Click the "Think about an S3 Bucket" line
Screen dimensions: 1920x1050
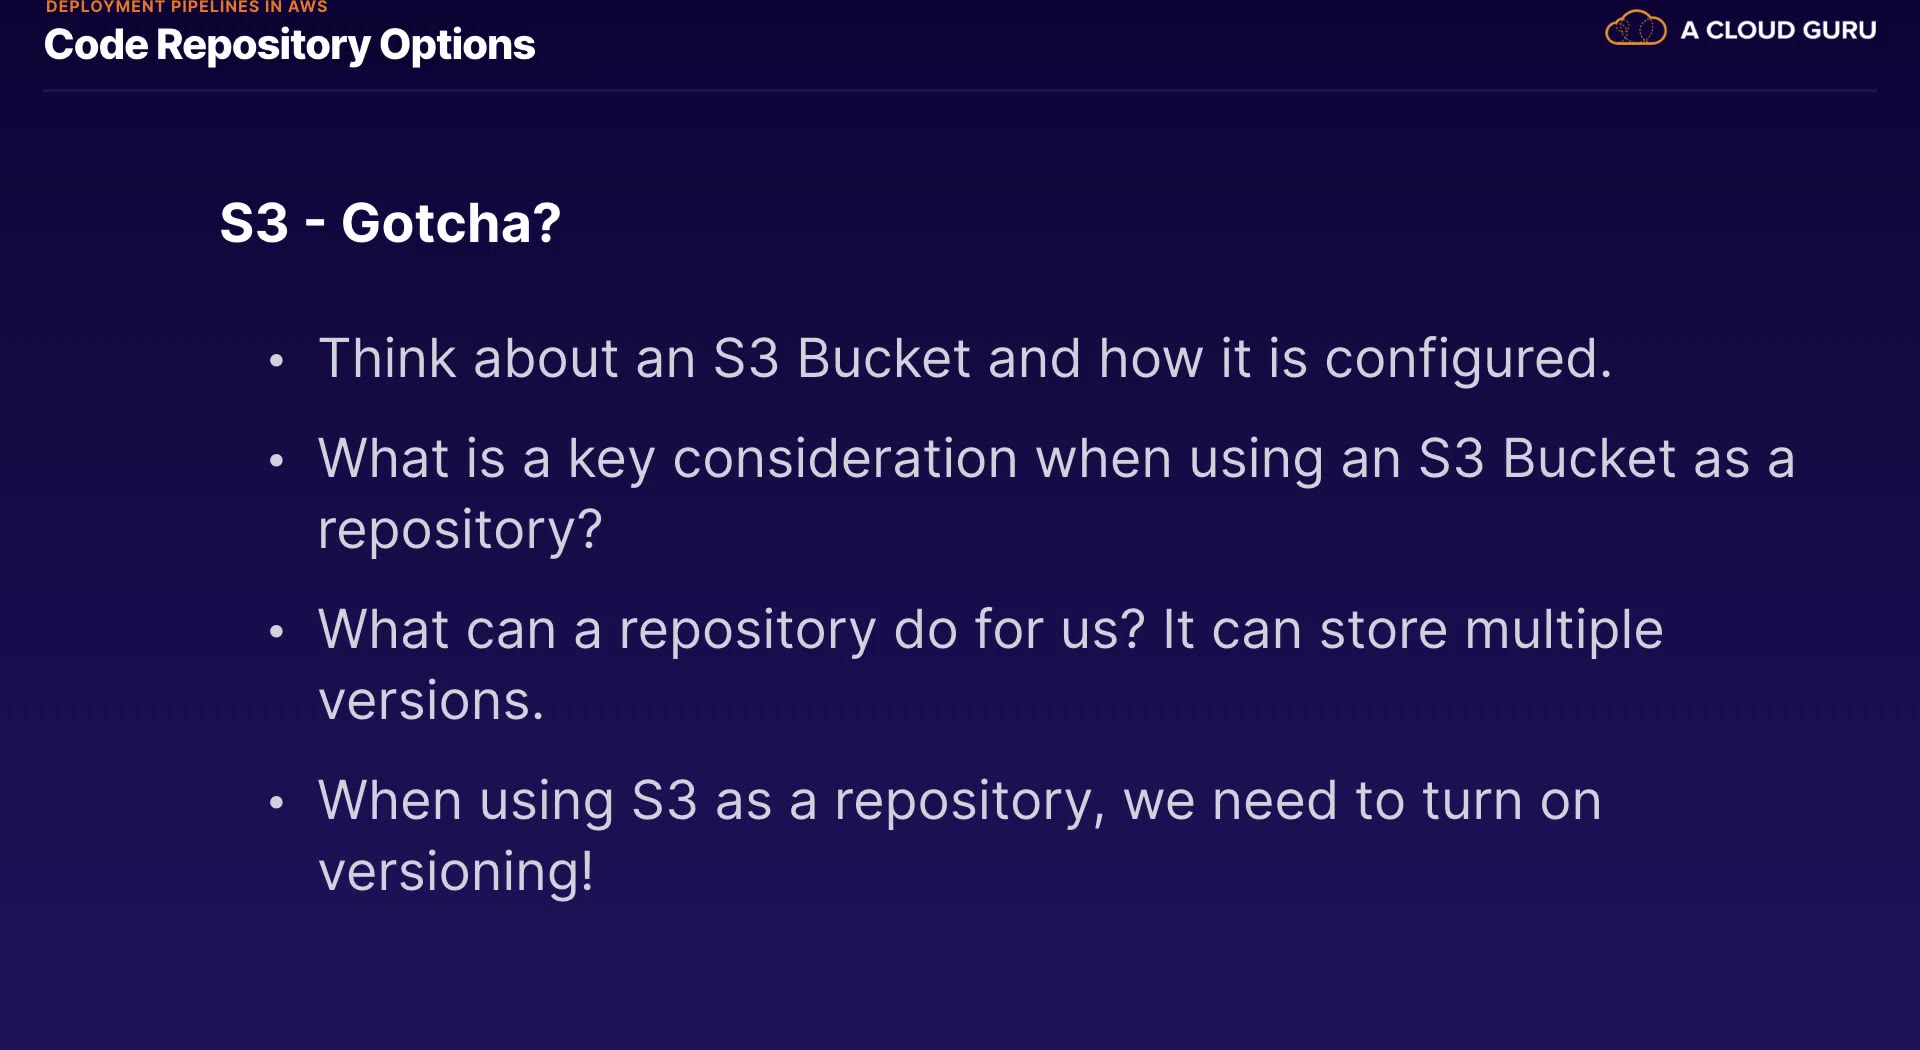964,358
